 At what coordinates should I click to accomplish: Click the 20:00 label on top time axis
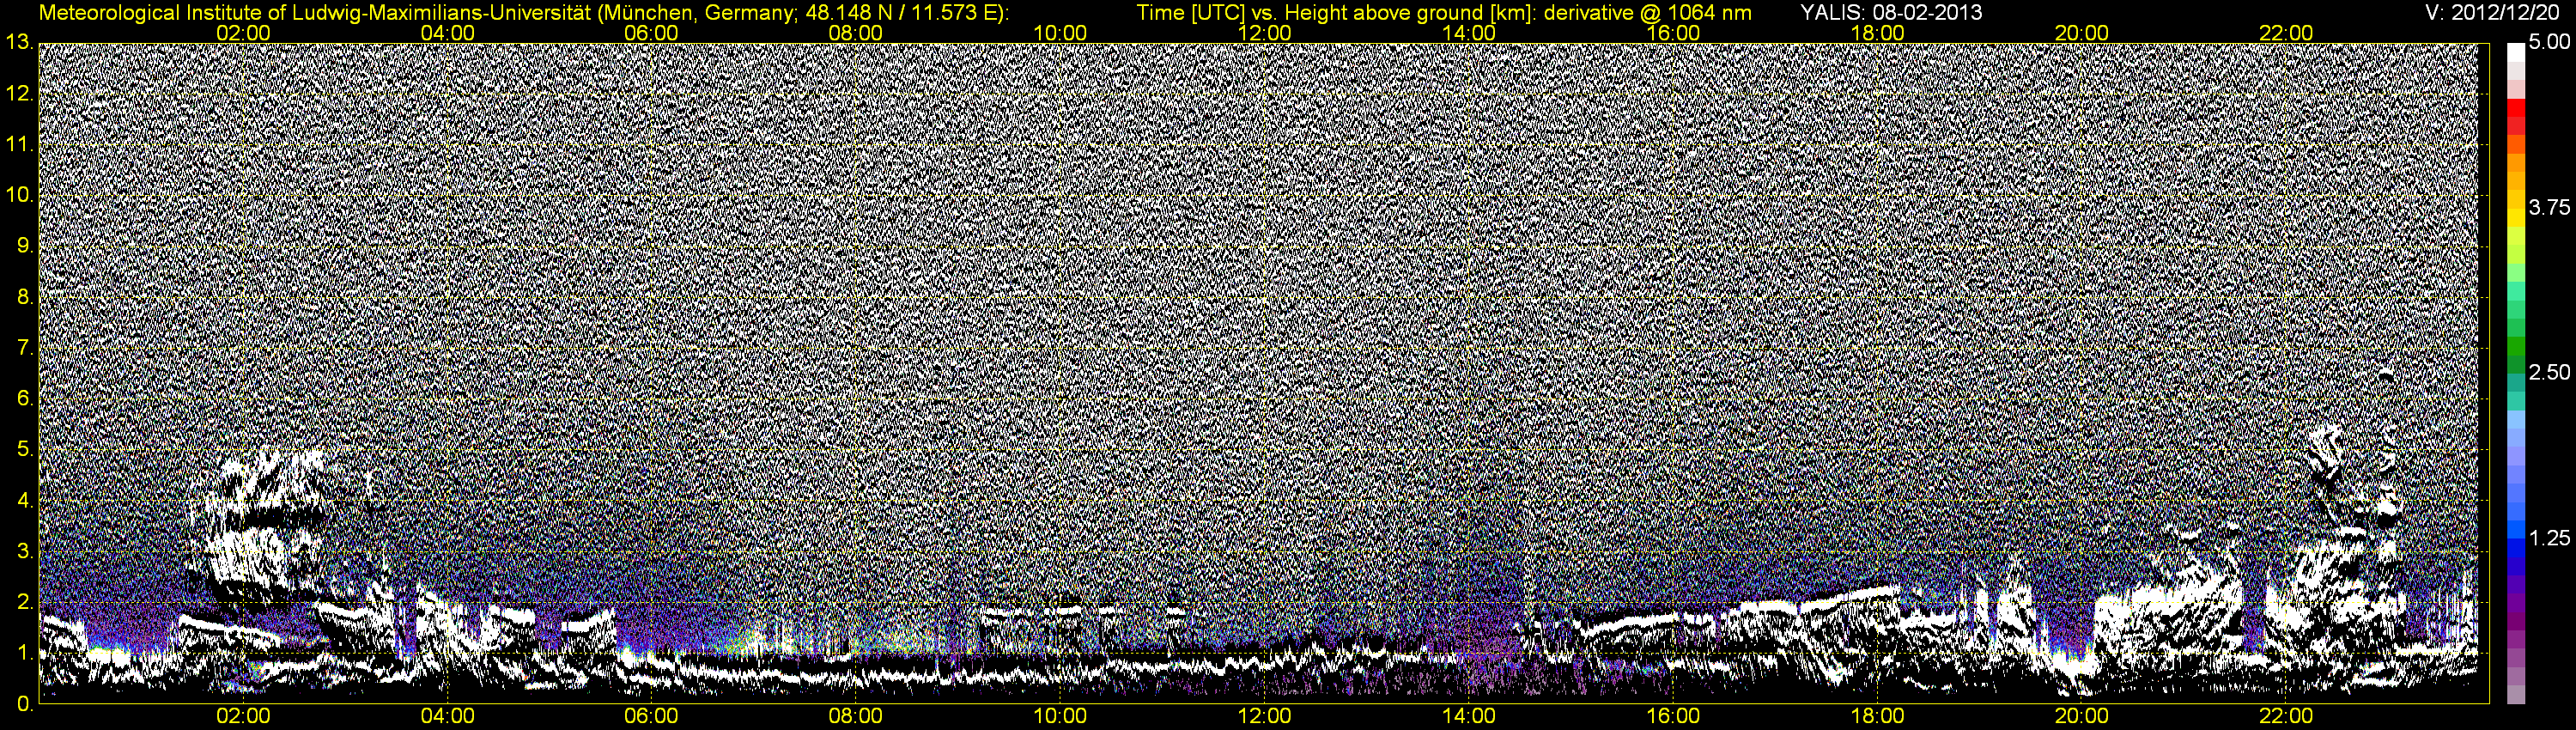point(2082,33)
